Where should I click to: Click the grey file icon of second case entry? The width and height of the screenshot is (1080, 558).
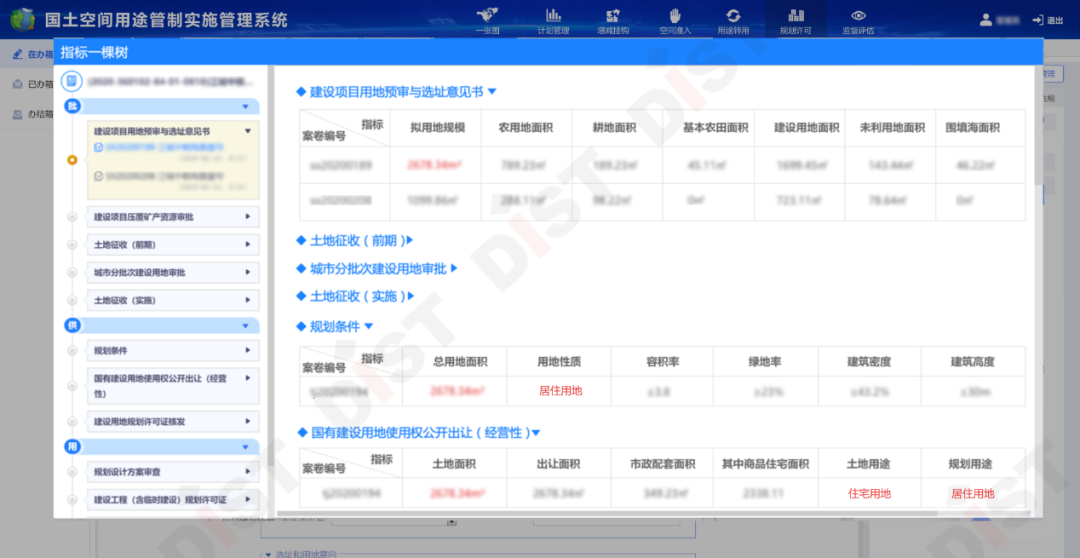pos(98,176)
